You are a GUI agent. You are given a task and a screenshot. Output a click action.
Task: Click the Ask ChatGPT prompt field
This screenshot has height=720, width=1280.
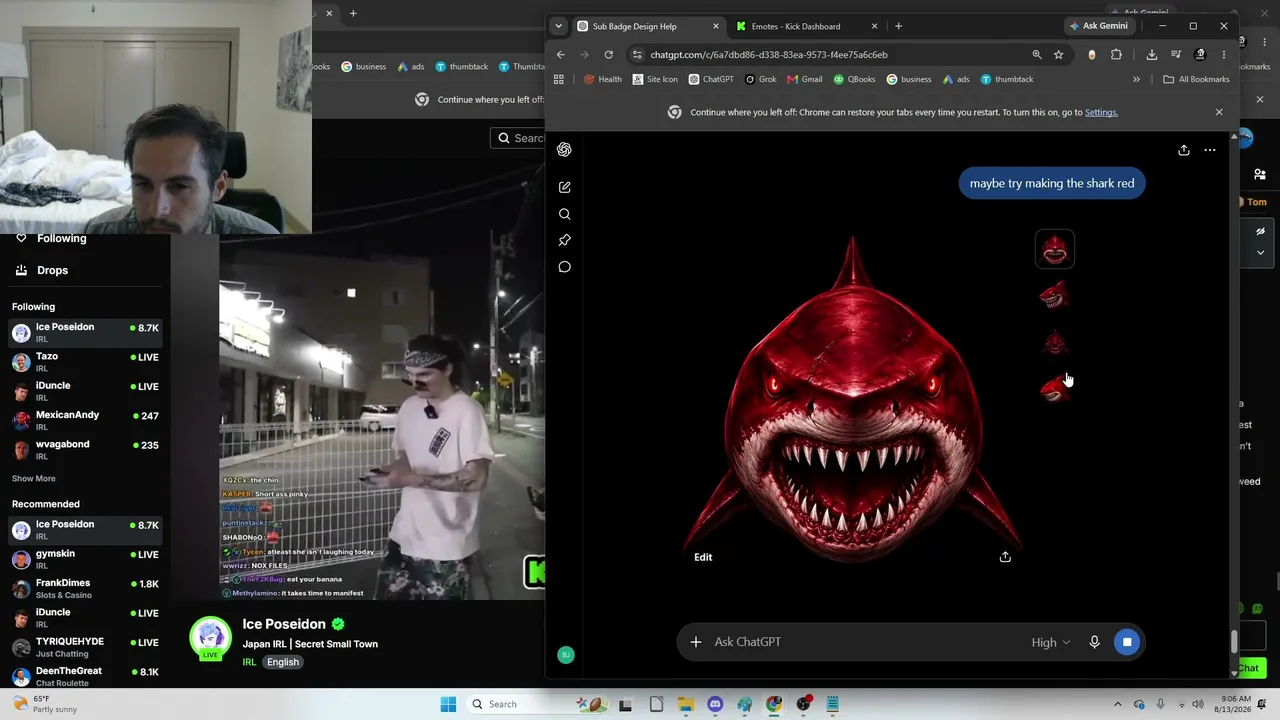click(865, 642)
